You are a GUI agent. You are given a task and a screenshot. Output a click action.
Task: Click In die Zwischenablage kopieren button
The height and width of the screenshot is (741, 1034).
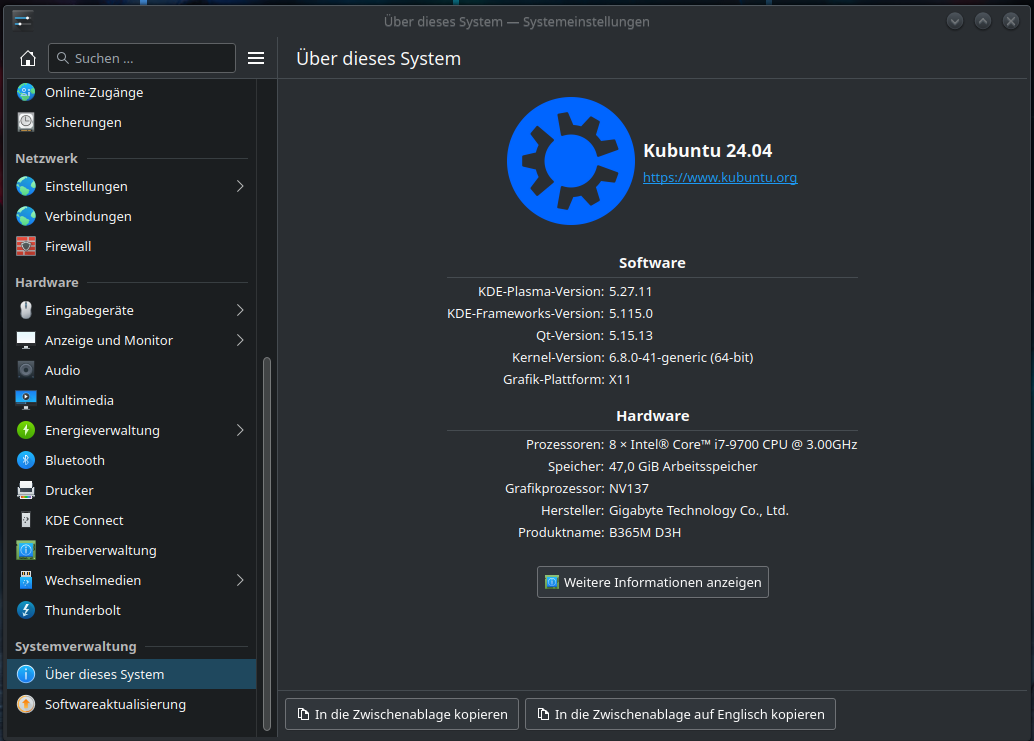pyautogui.click(x=402, y=714)
